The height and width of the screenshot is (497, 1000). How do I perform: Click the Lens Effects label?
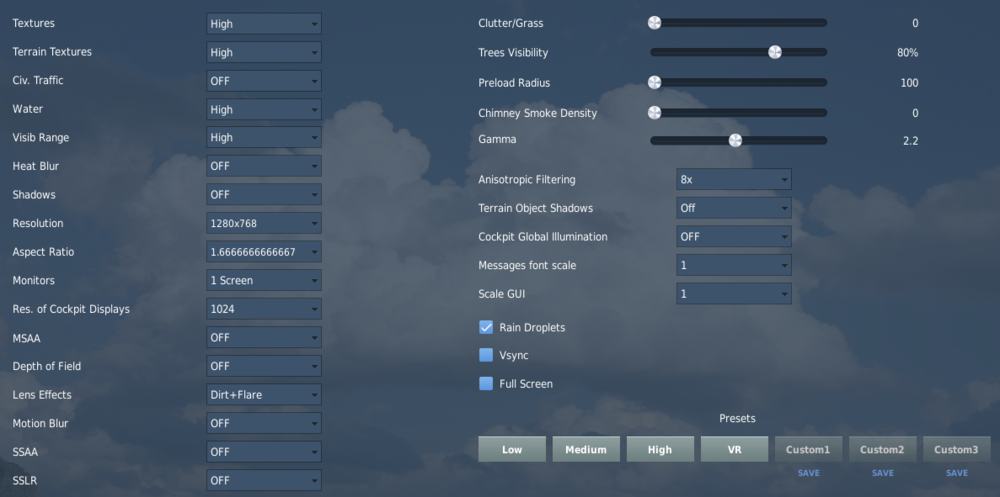[42, 394]
